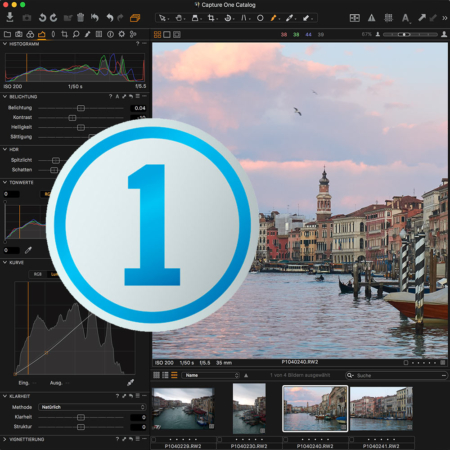Open the Exposure tool tab
The width and height of the screenshot is (450, 450).
42,34
